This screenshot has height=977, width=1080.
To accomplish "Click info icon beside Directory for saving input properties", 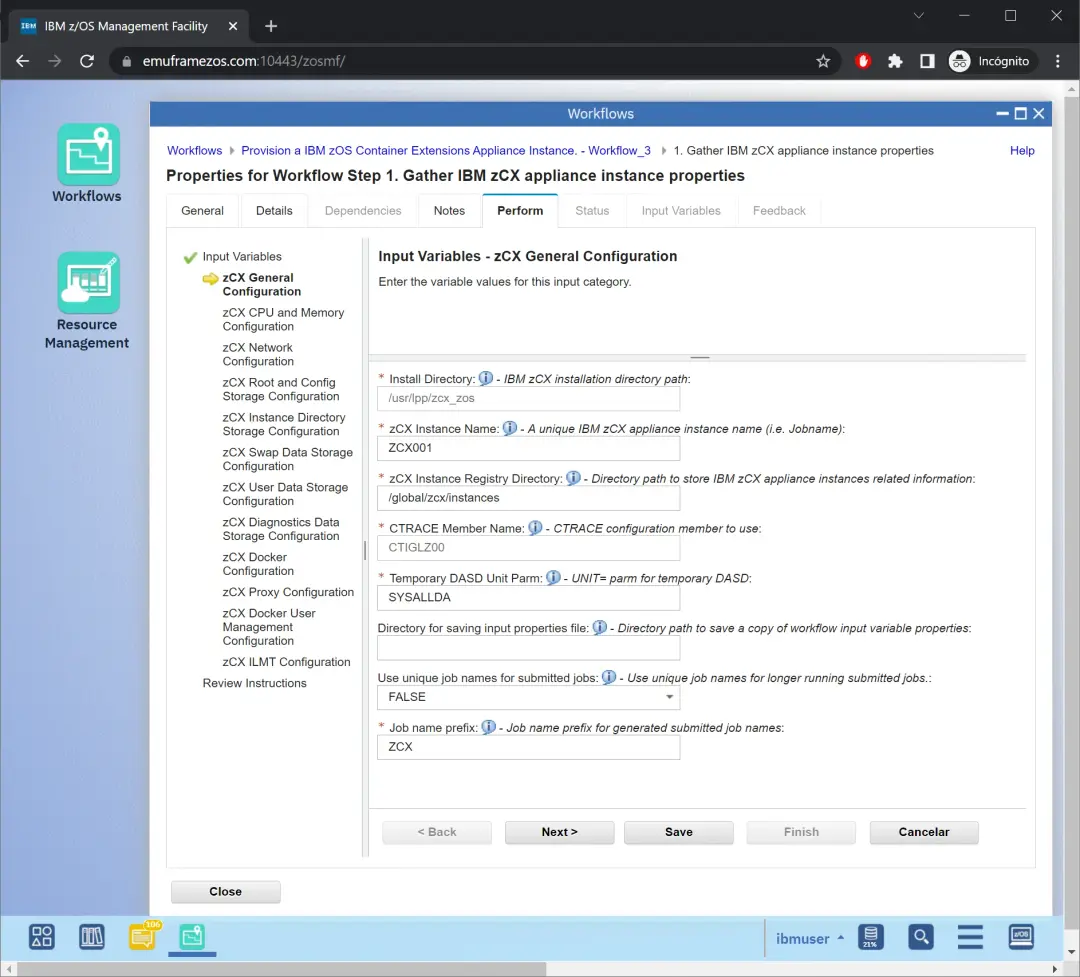I will click(x=600, y=627).
